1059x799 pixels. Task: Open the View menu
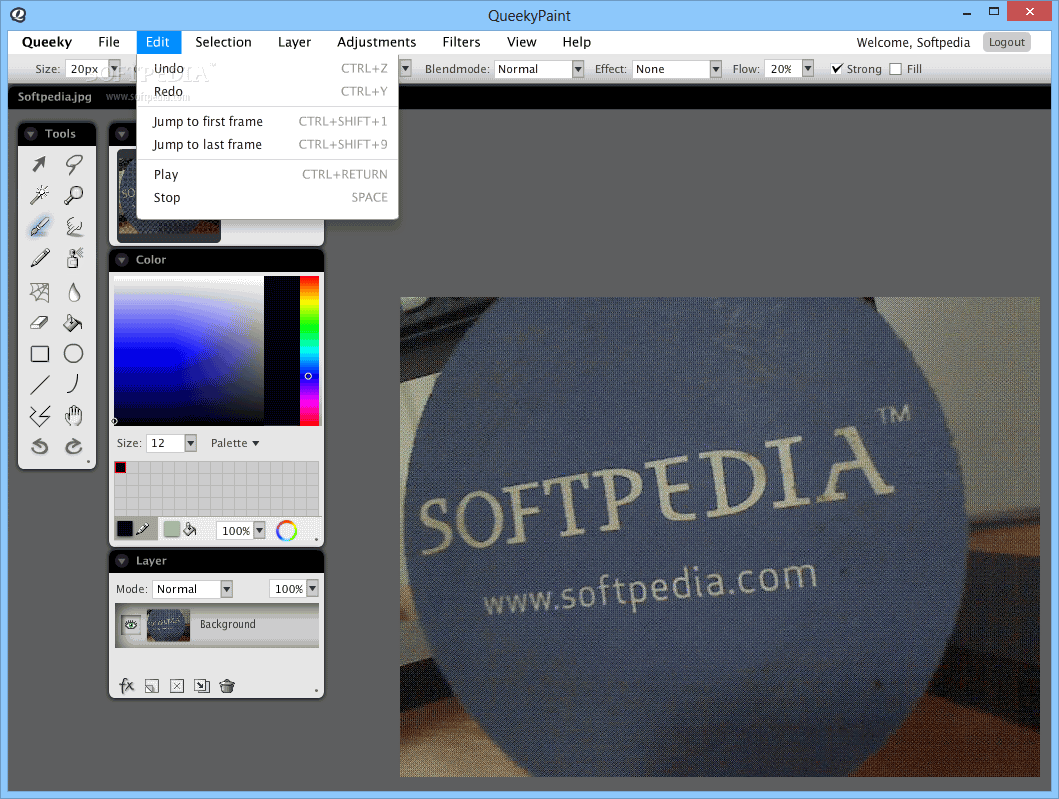(521, 42)
